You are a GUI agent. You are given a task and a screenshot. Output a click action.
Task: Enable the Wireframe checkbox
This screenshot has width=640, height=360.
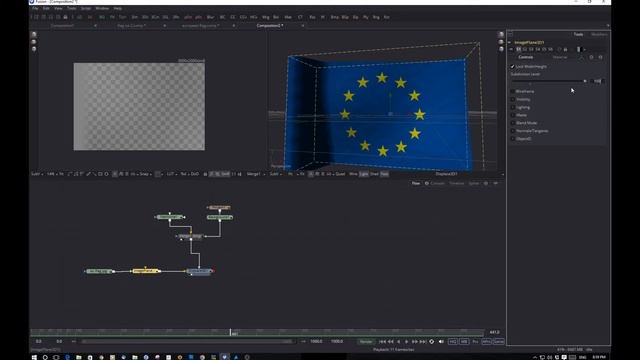point(513,91)
